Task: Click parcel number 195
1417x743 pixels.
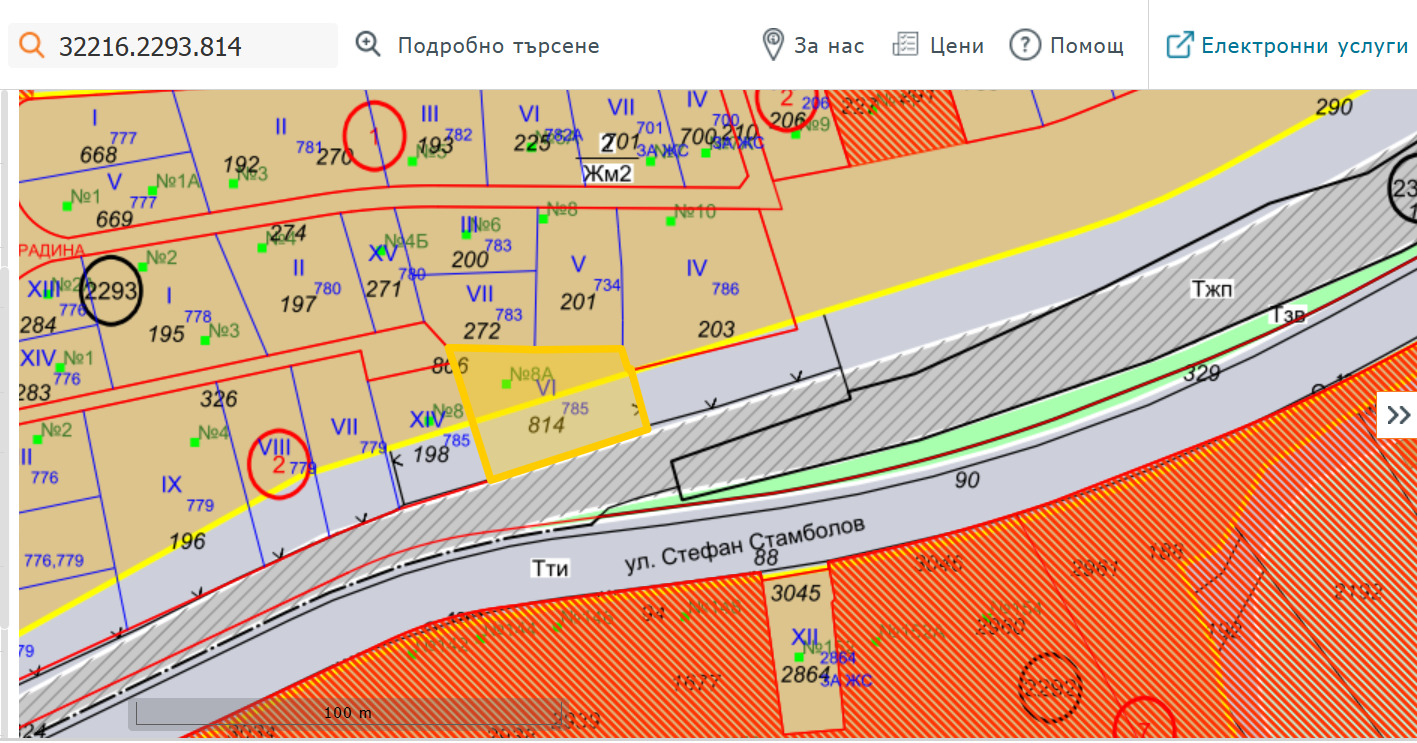Action: tap(166, 334)
